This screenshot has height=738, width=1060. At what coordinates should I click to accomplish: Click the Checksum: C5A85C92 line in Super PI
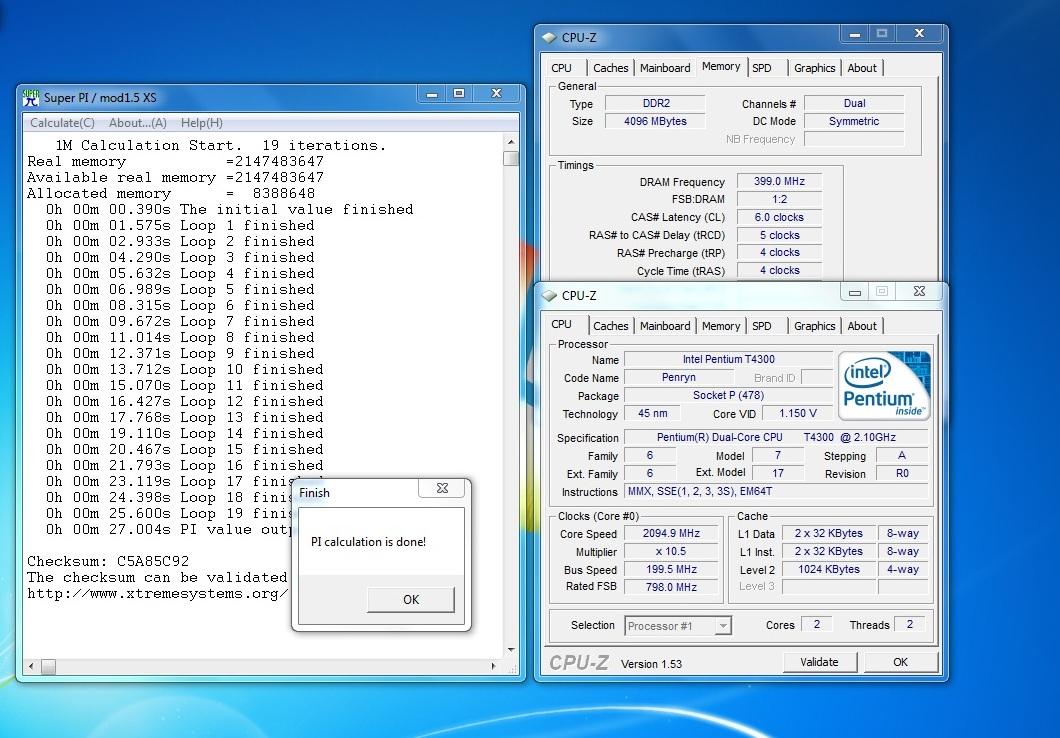tap(108, 562)
